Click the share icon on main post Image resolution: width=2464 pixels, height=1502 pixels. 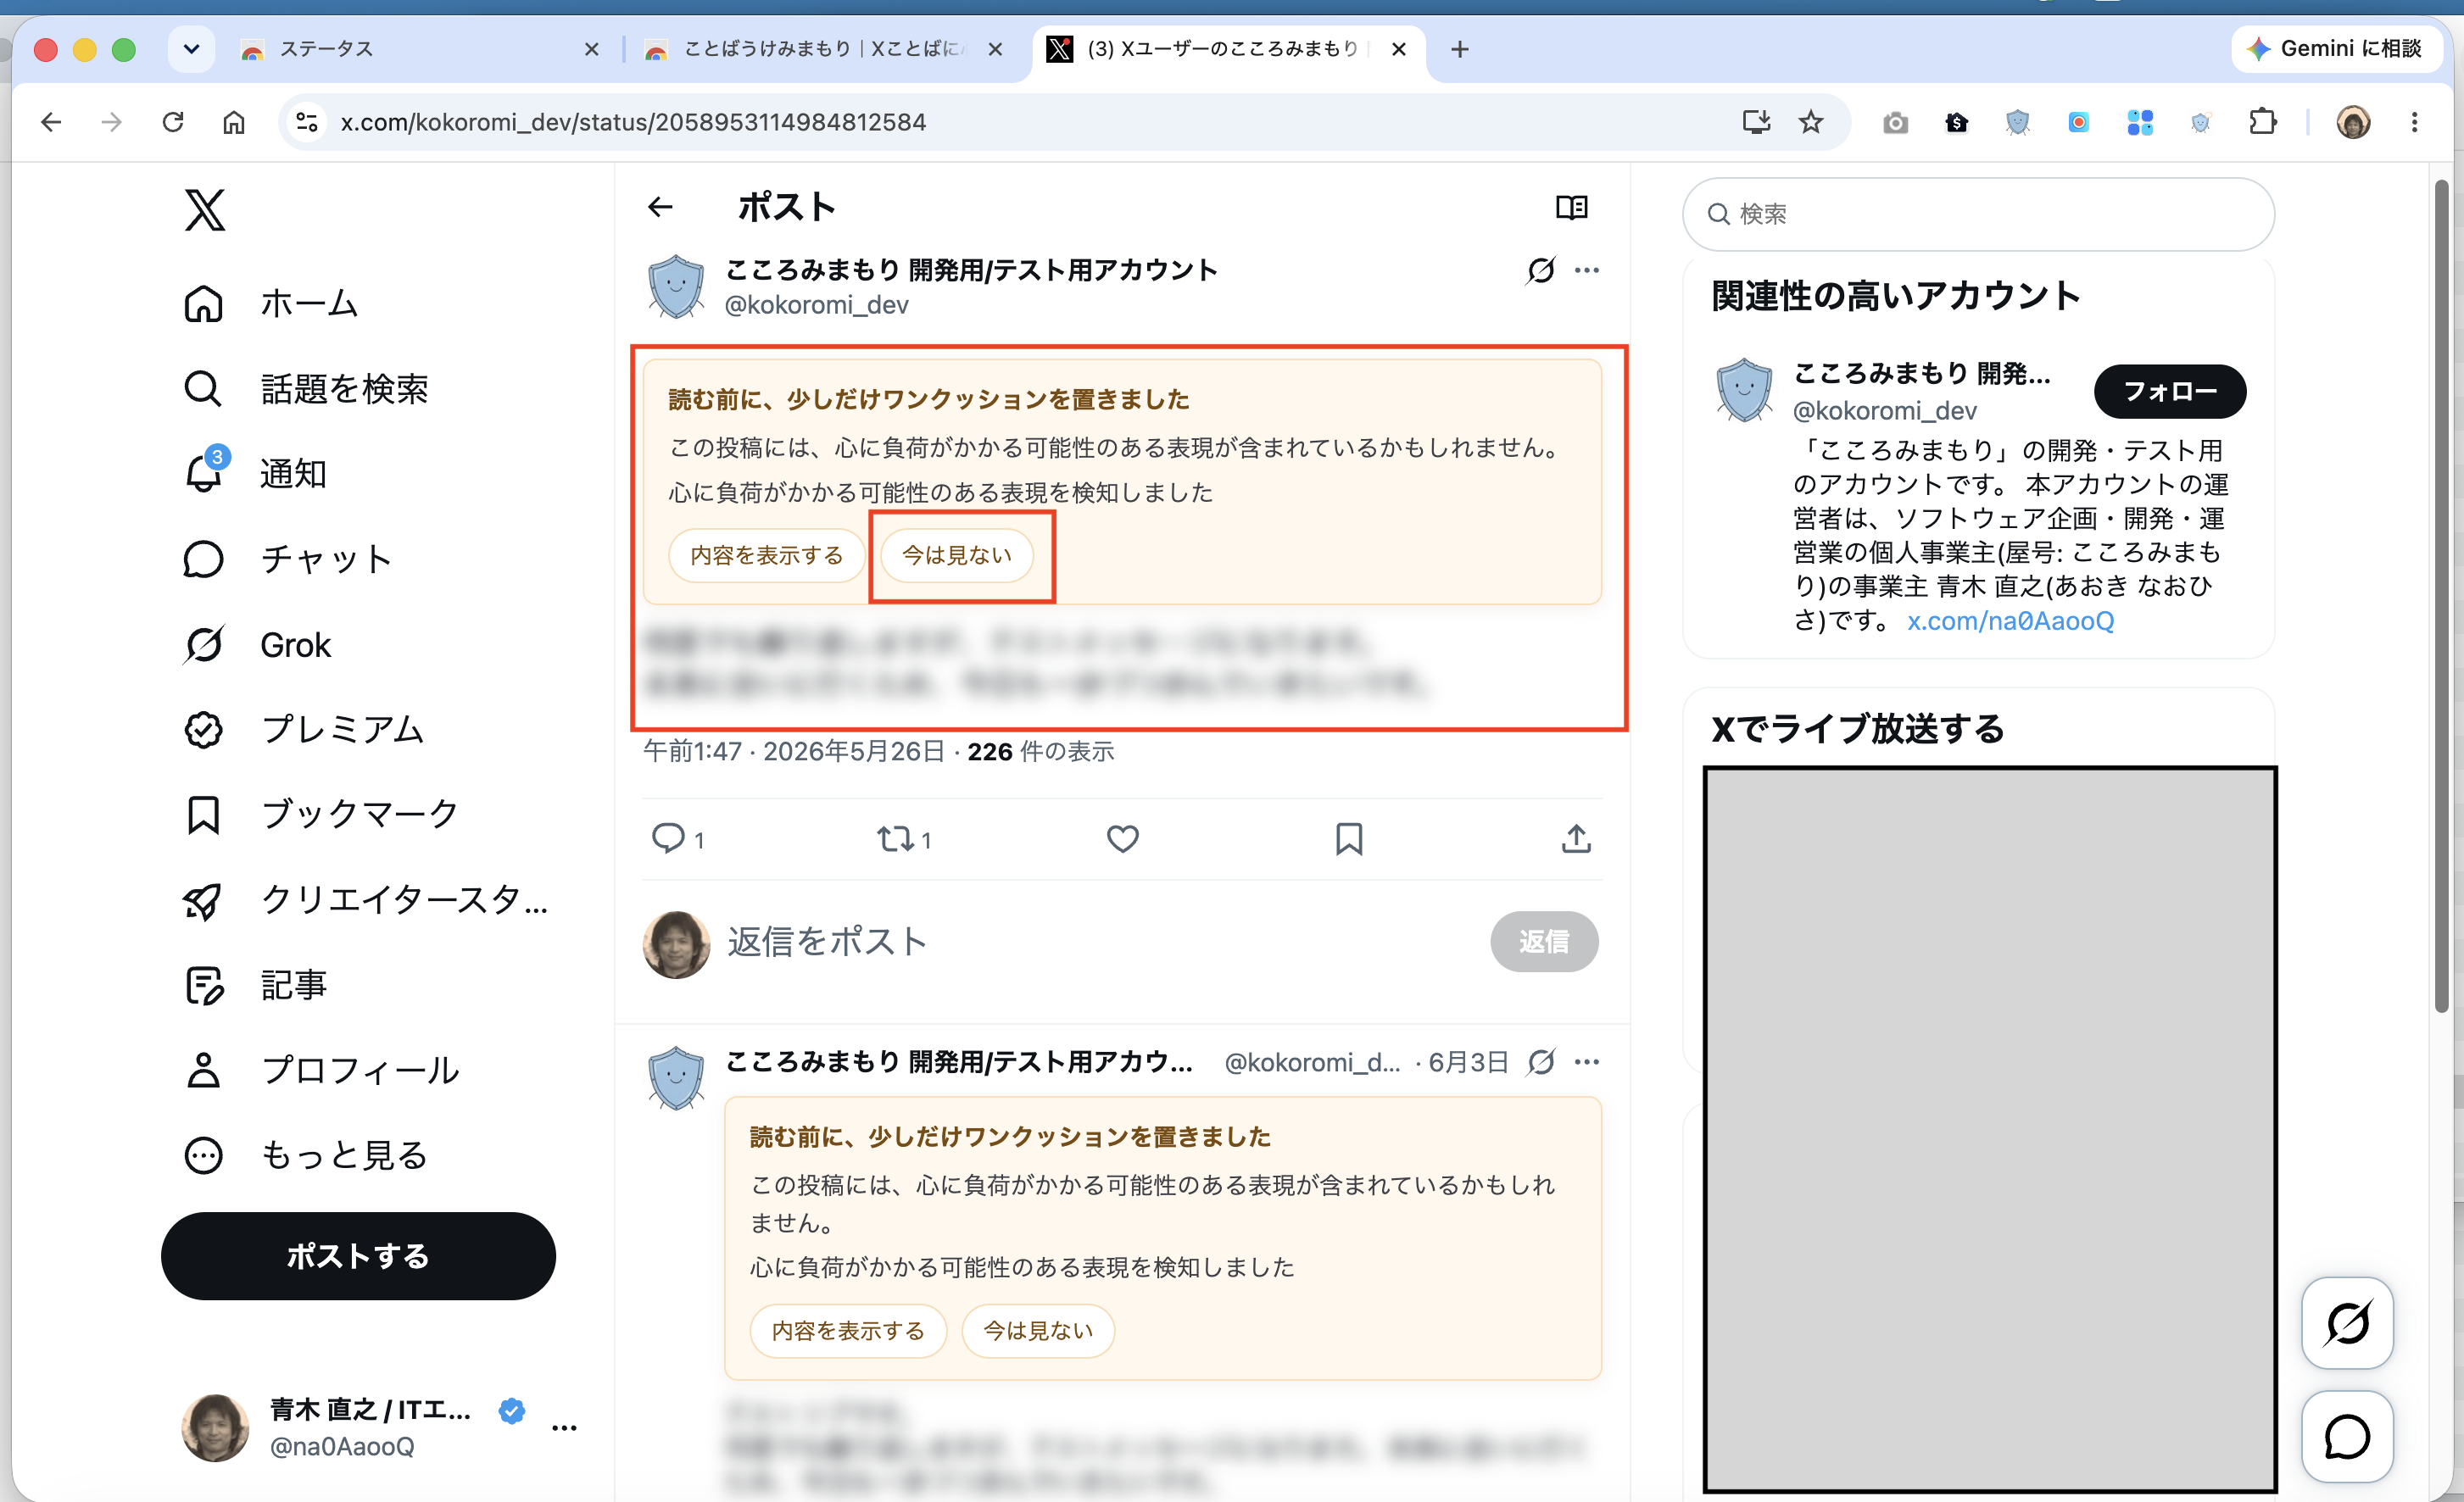coord(1576,838)
